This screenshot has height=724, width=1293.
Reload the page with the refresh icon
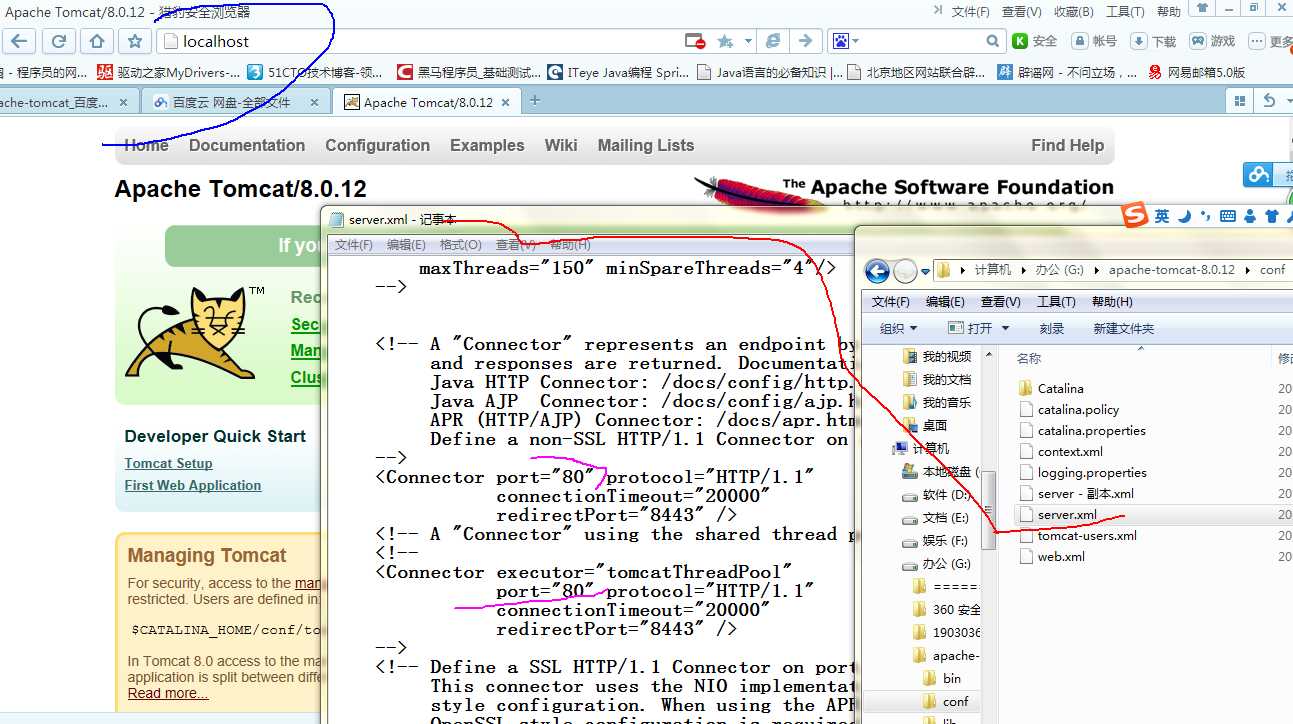point(59,41)
